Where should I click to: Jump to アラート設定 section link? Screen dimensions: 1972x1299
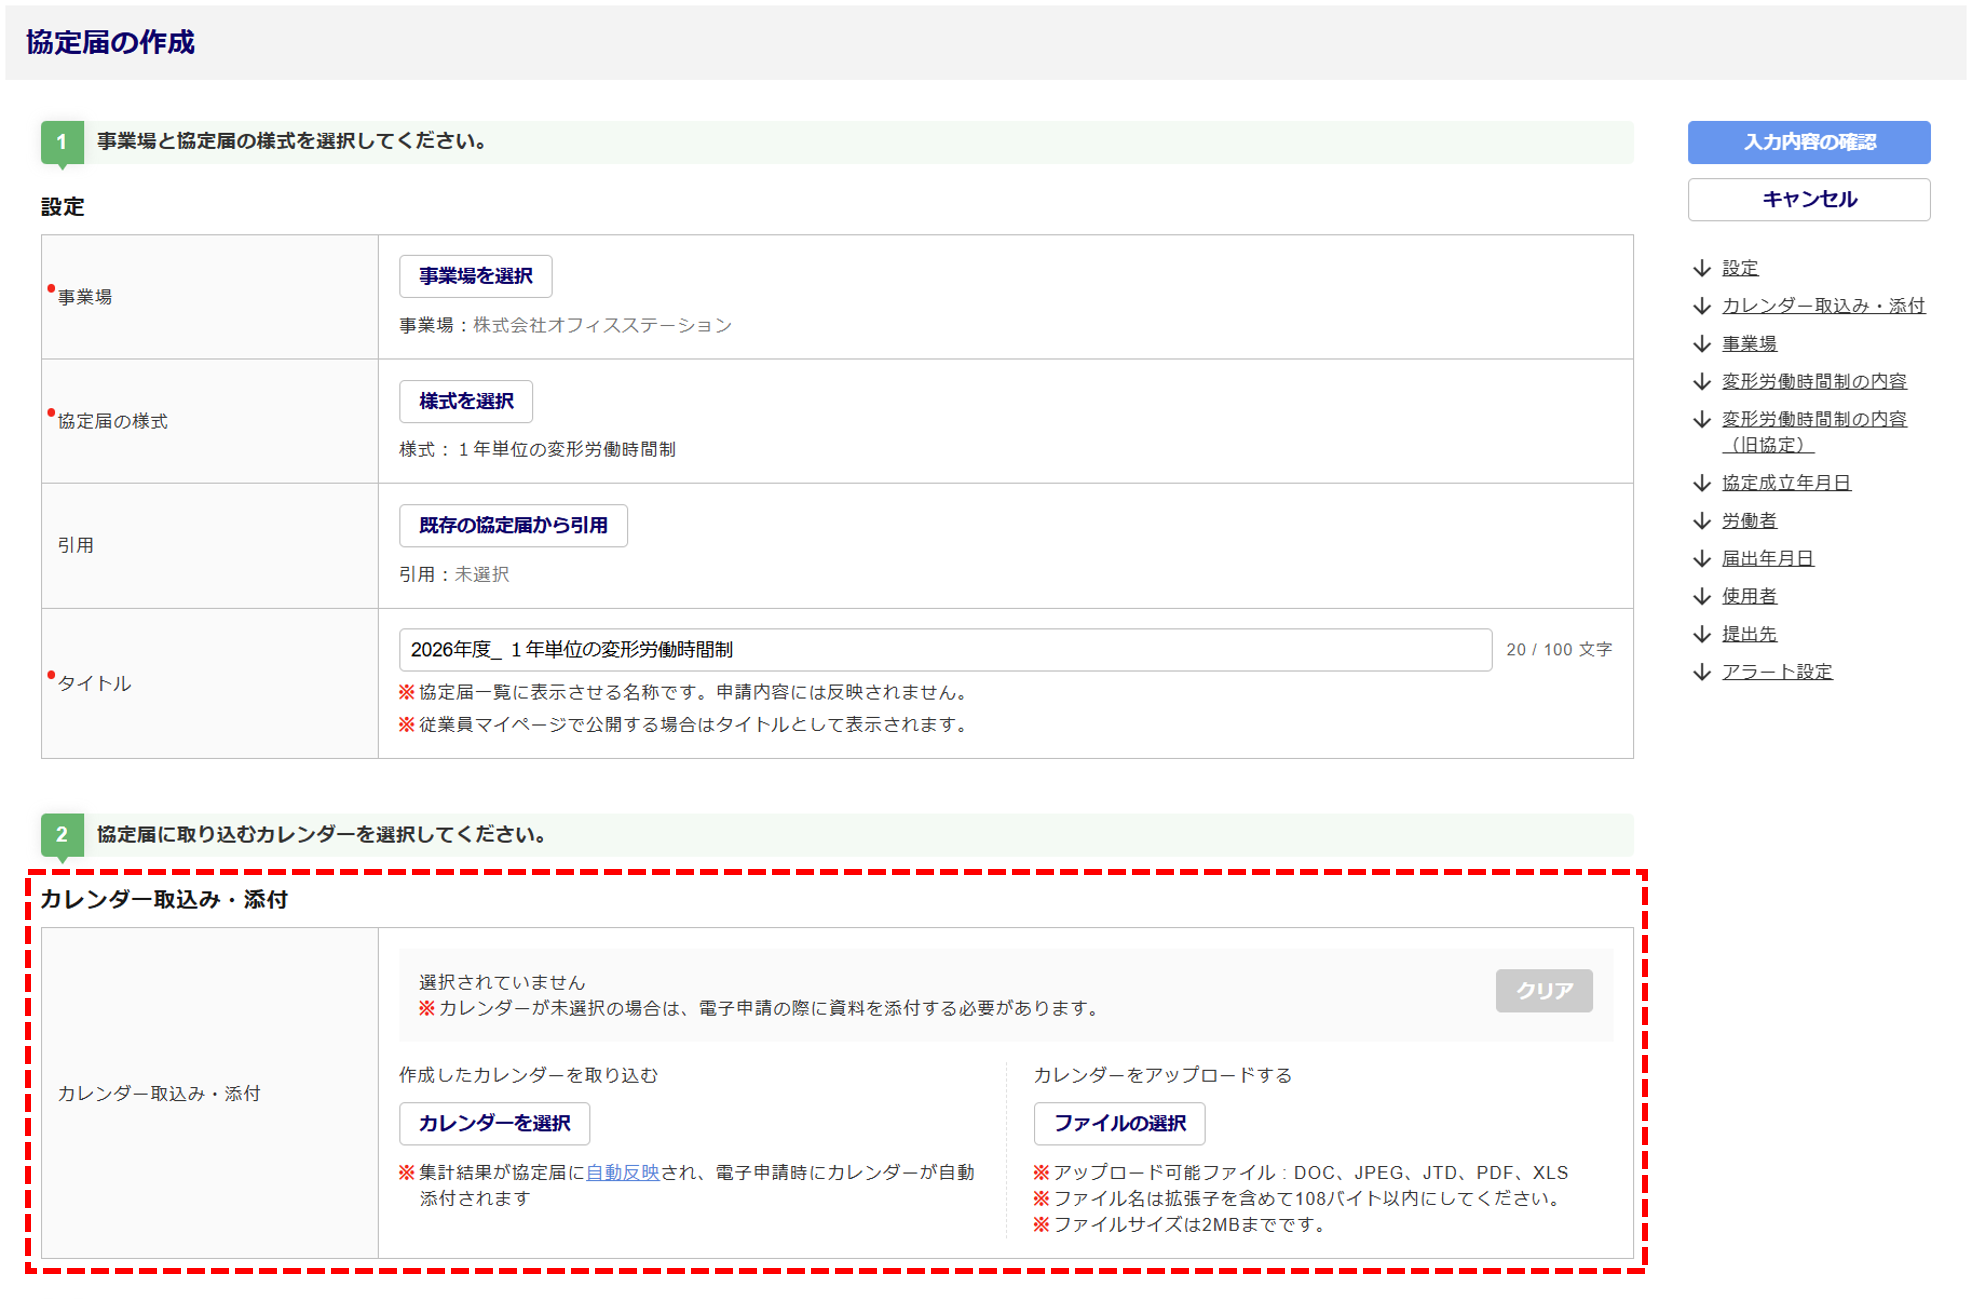click(1776, 672)
